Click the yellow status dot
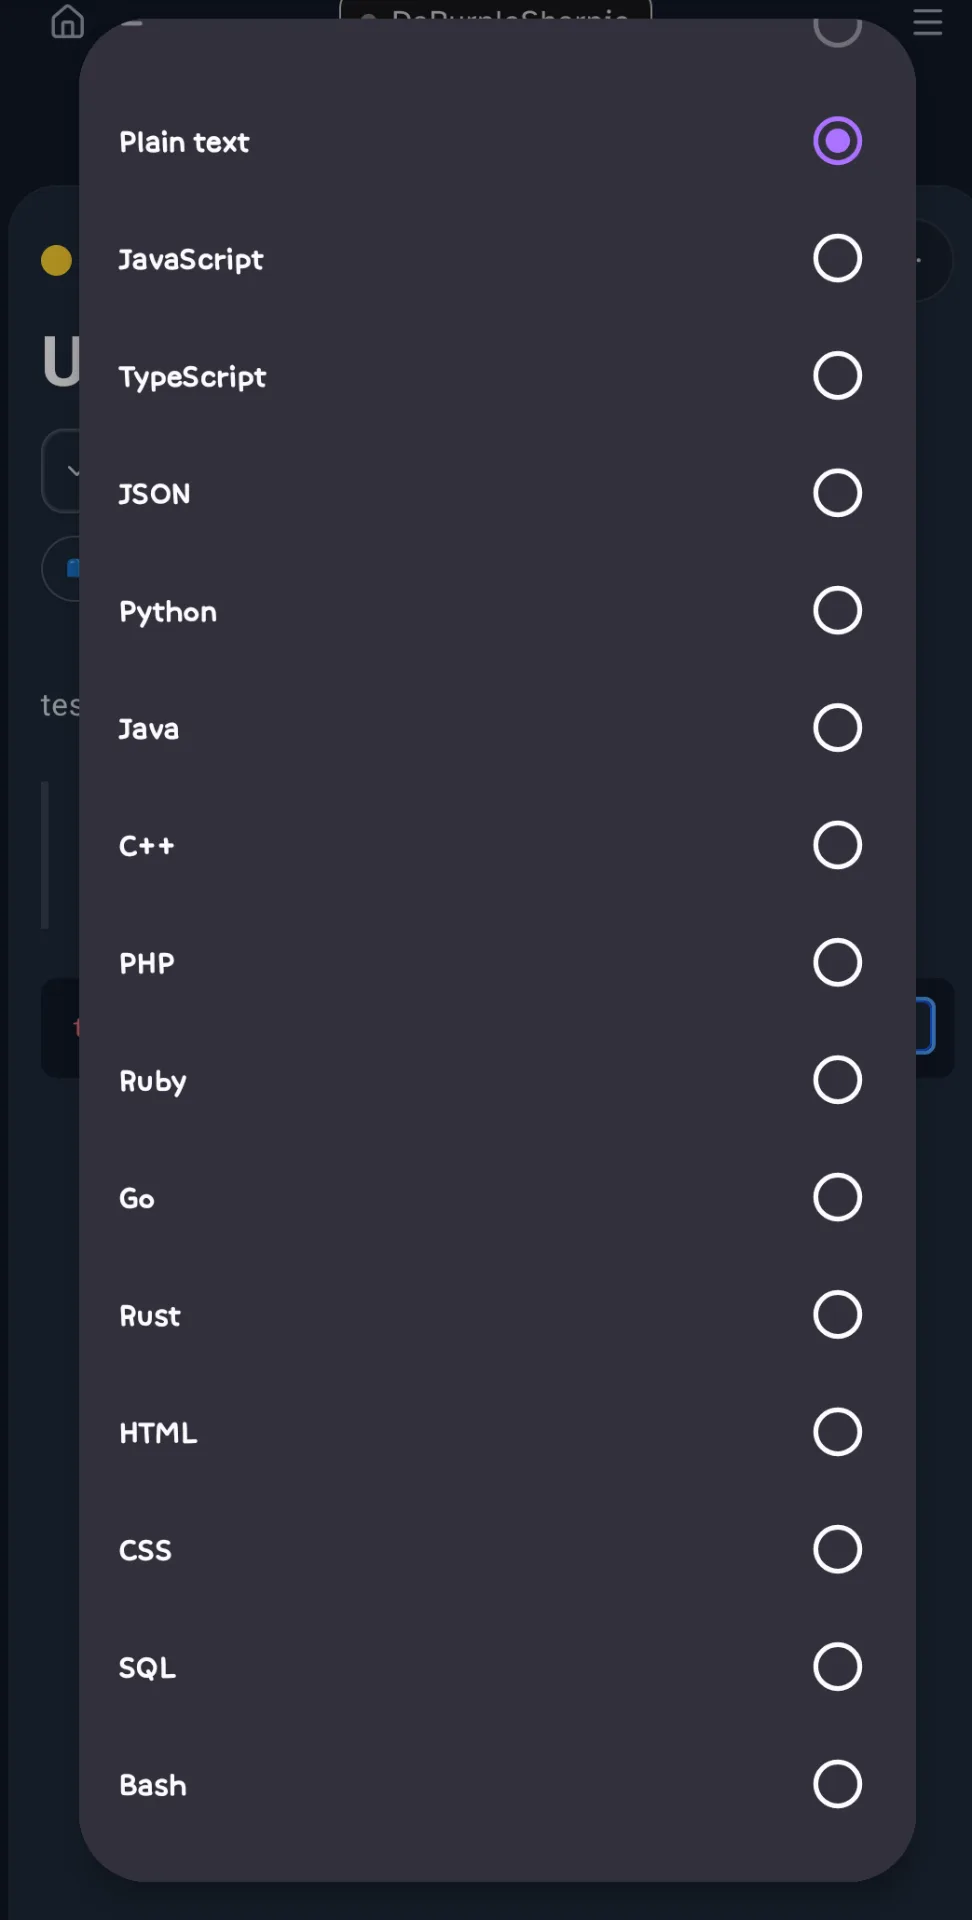972x1920 pixels. pyautogui.click(x=55, y=260)
